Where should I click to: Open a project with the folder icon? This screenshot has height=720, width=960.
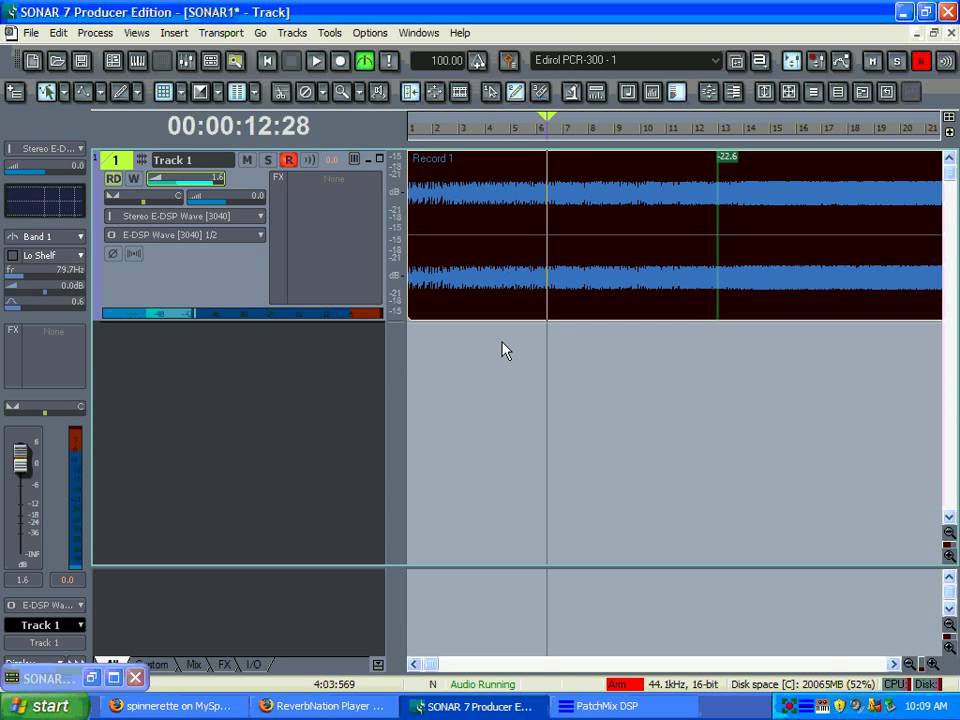click(x=57, y=61)
